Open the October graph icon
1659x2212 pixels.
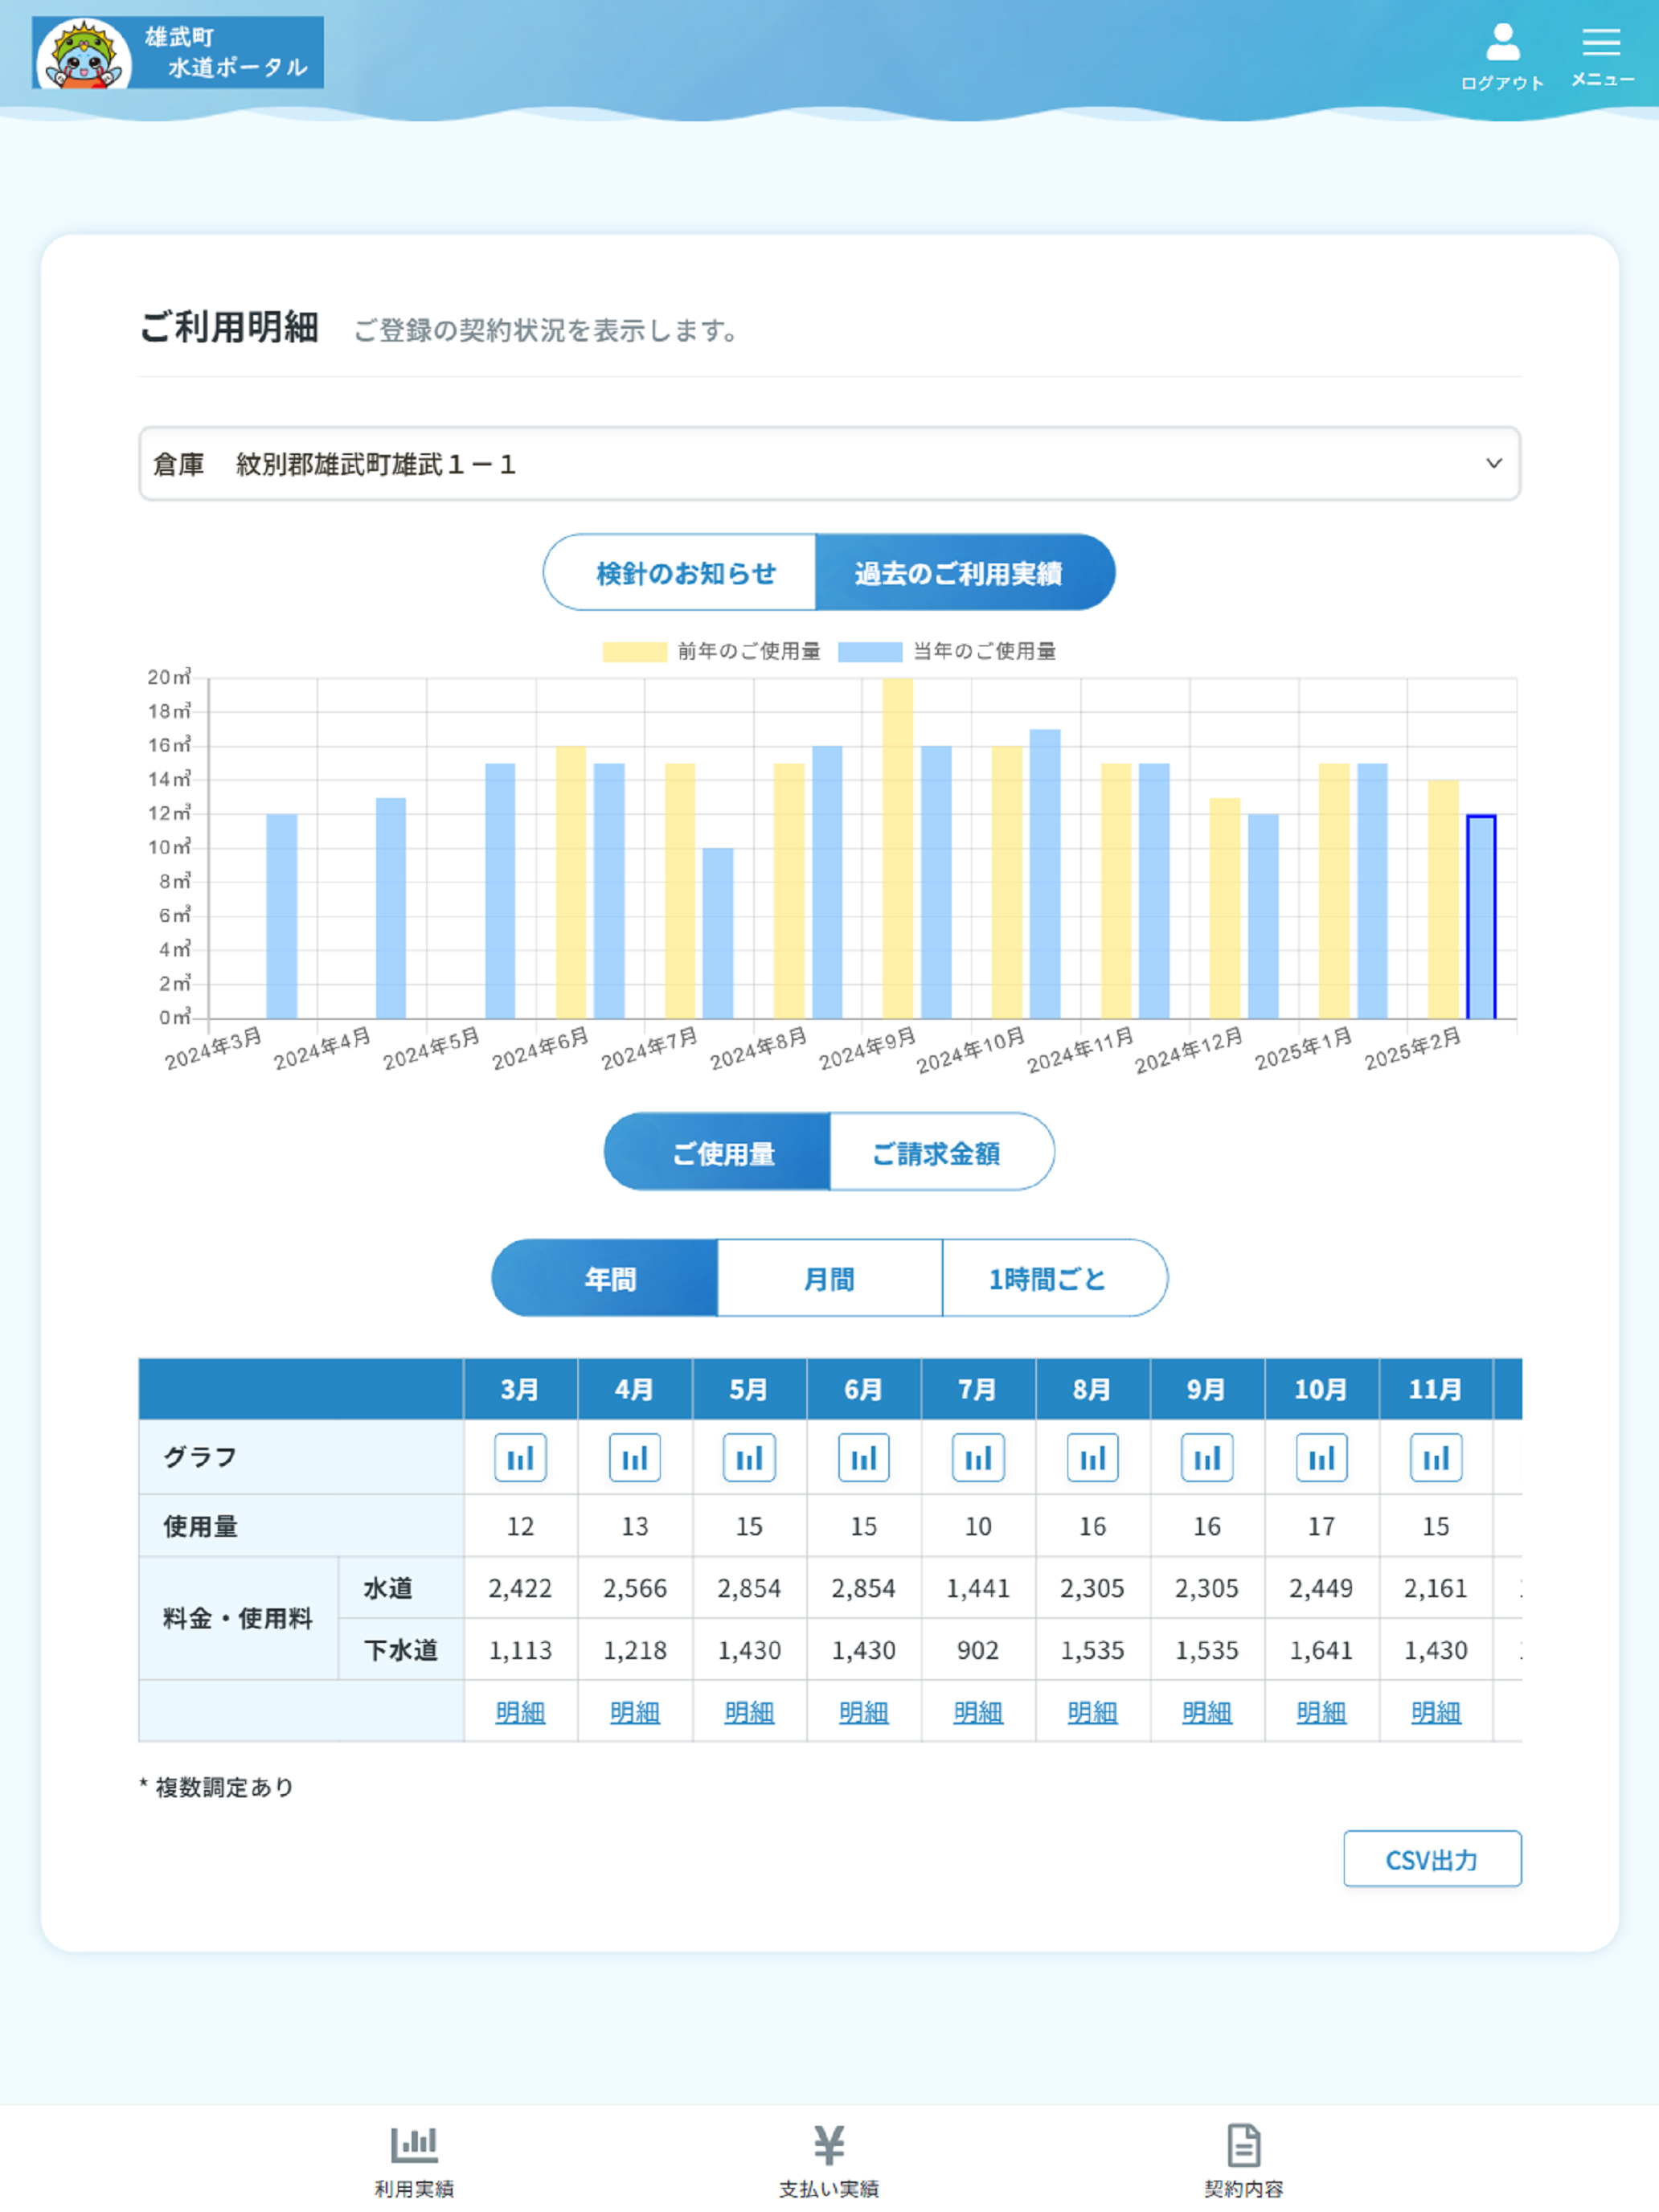[1321, 1458]
